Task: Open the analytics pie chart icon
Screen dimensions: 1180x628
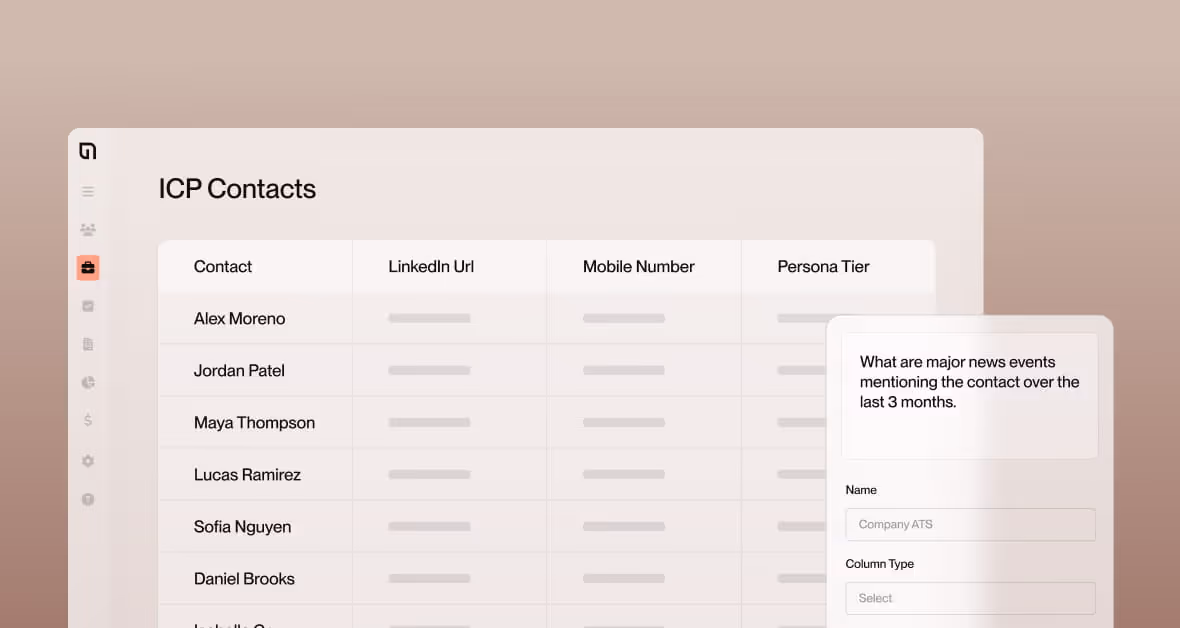Action: pos(88,382)
